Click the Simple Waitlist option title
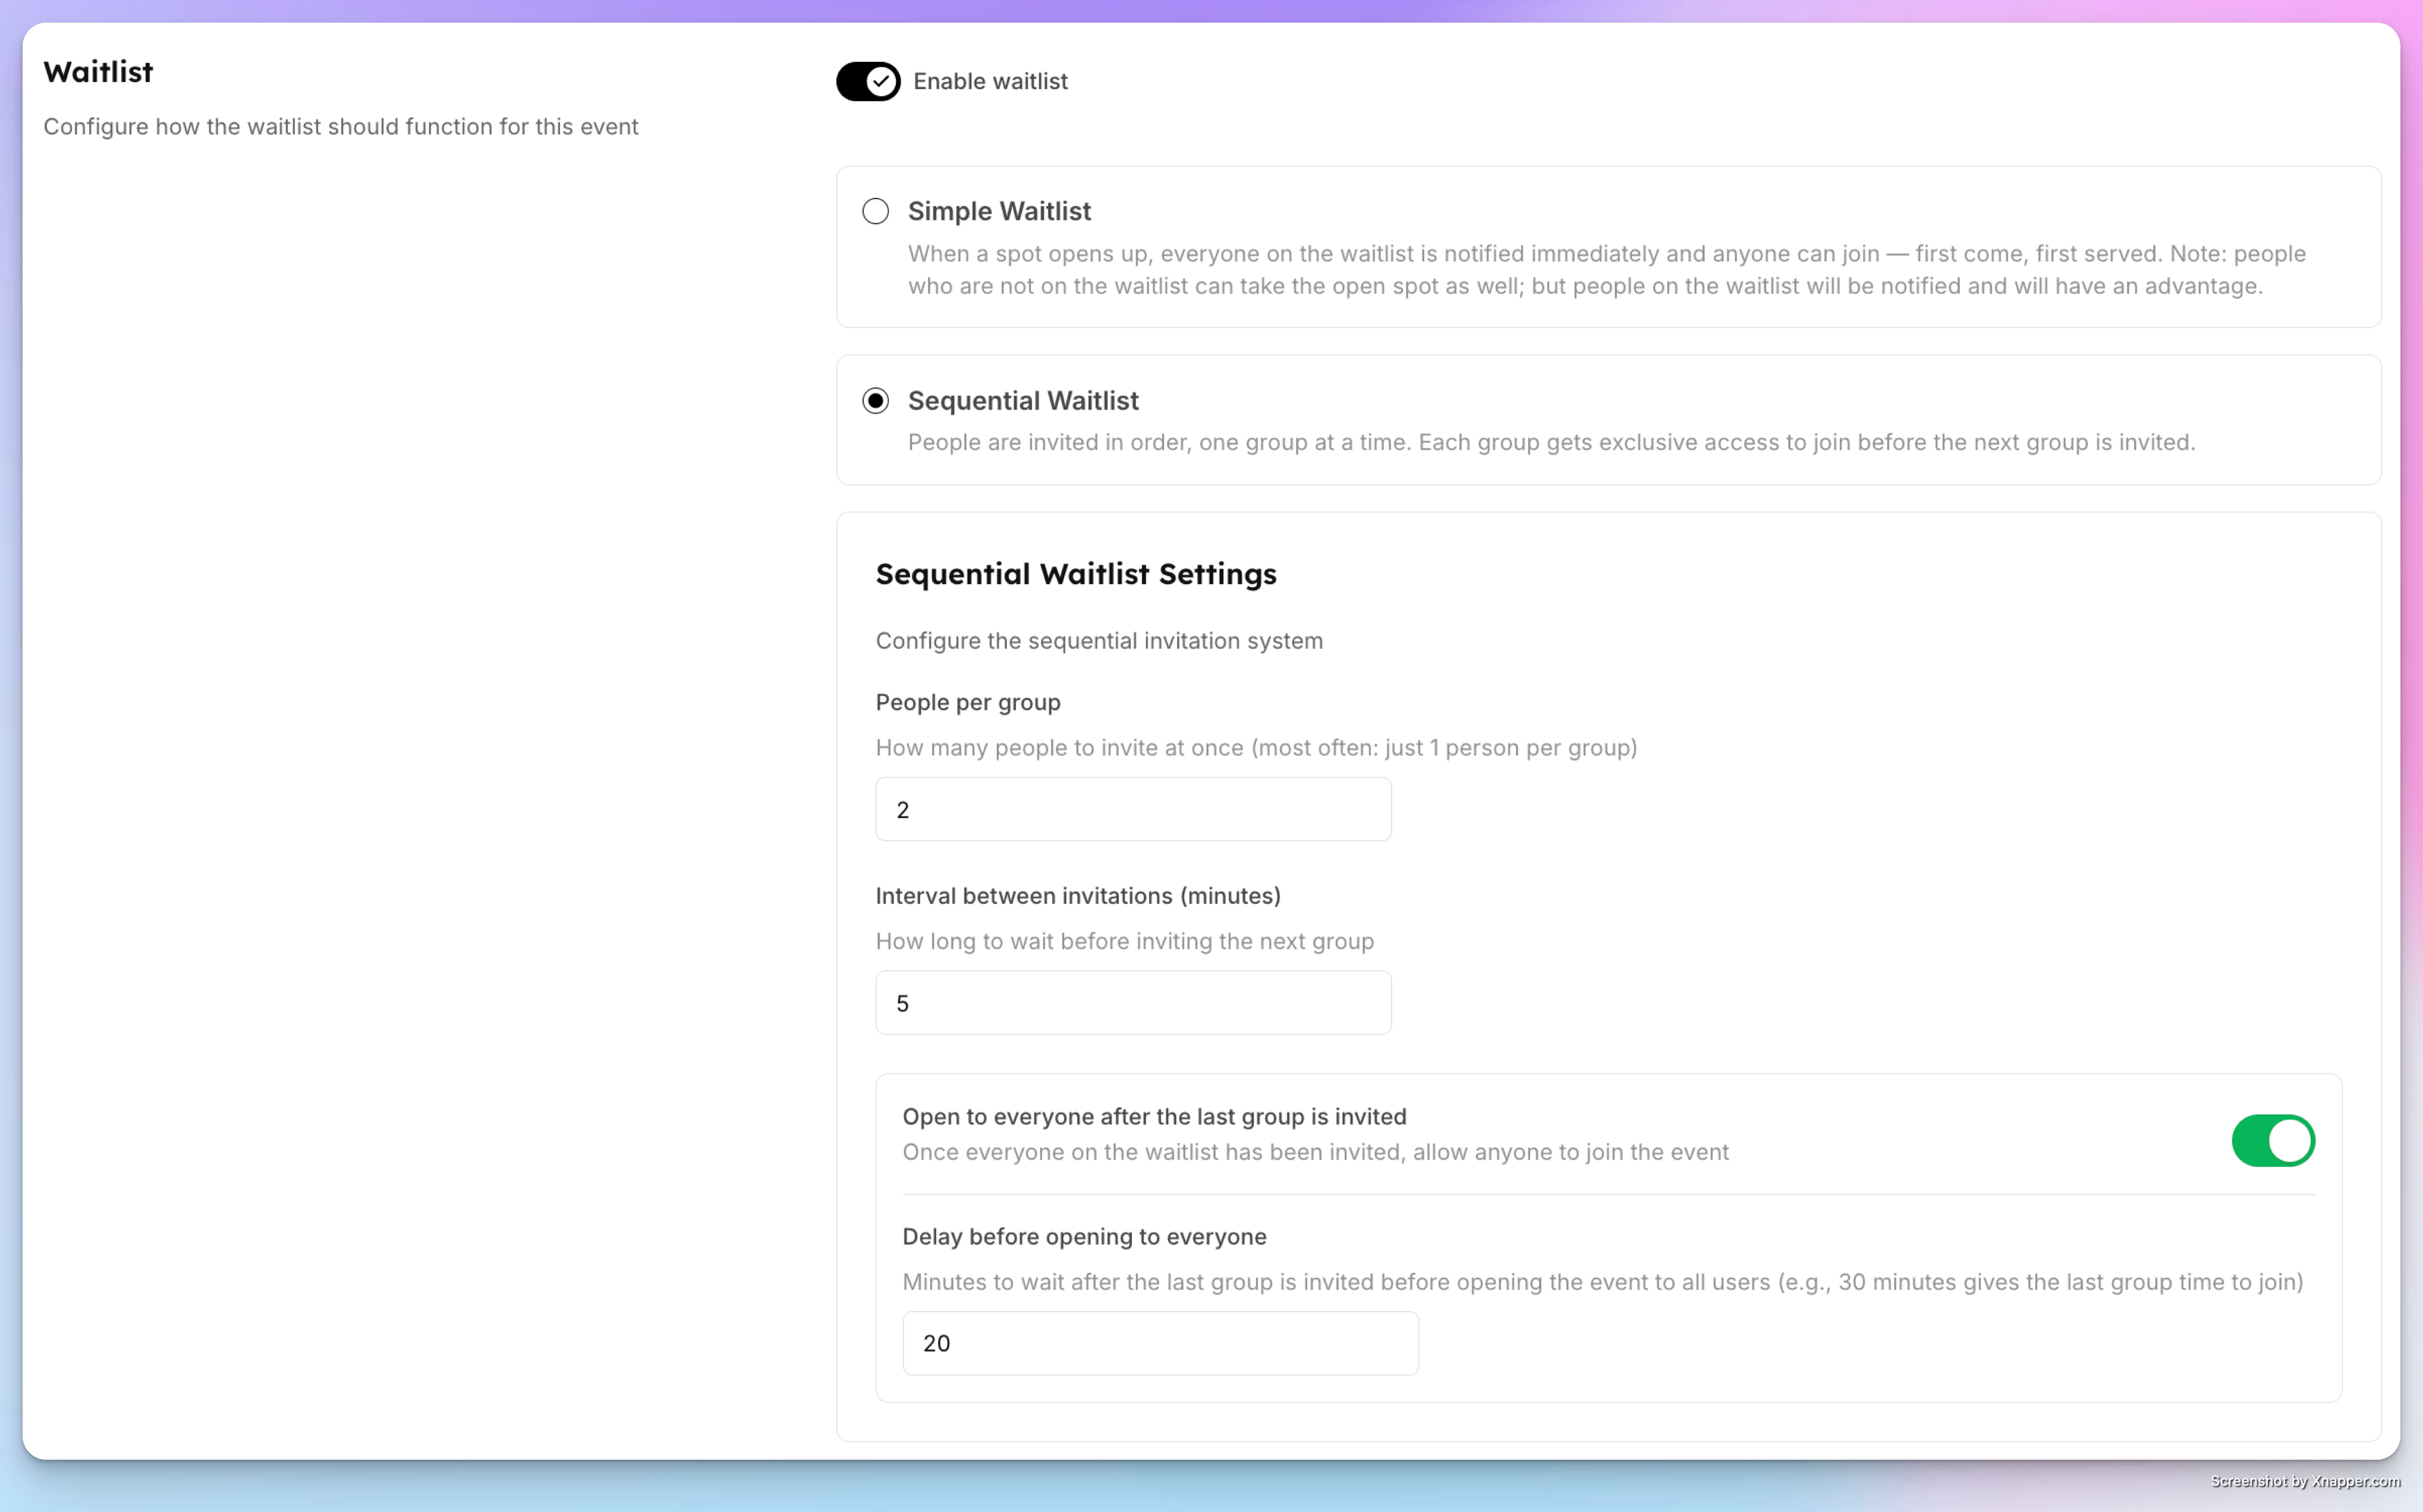 tap(999, 211)
